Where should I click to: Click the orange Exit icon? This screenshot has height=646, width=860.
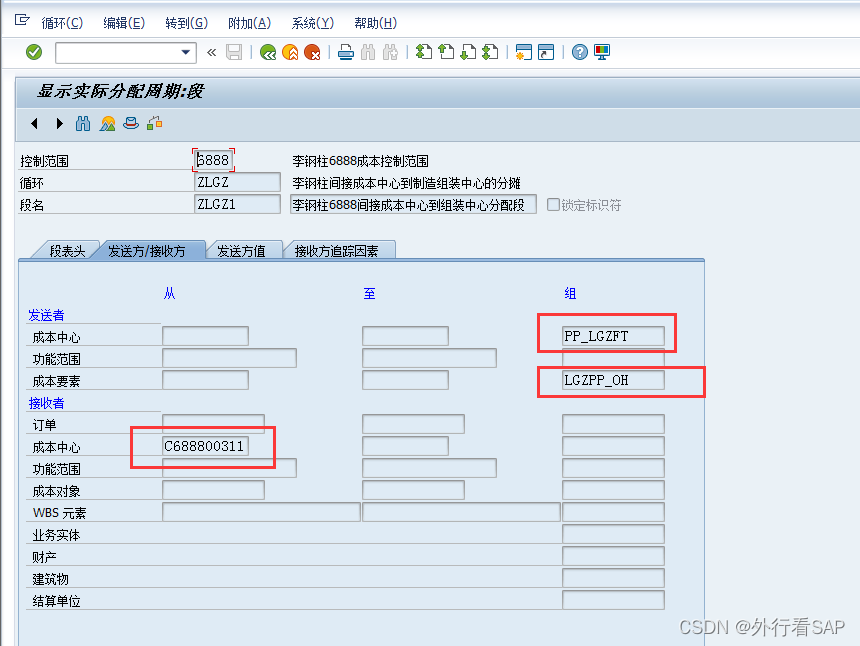[x=290, y=53]
